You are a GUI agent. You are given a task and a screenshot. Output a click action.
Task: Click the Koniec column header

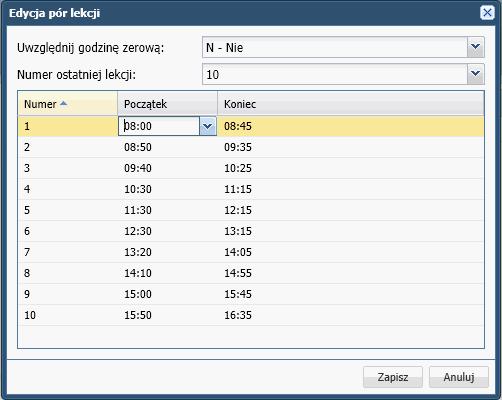[x=351, y=104]
